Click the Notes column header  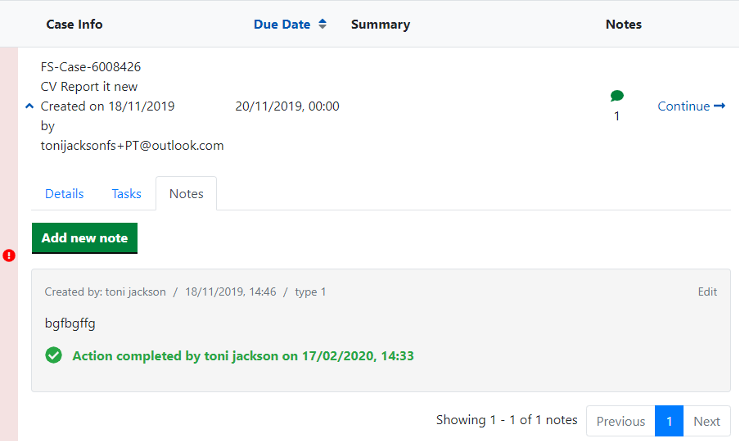coord(623,24)
